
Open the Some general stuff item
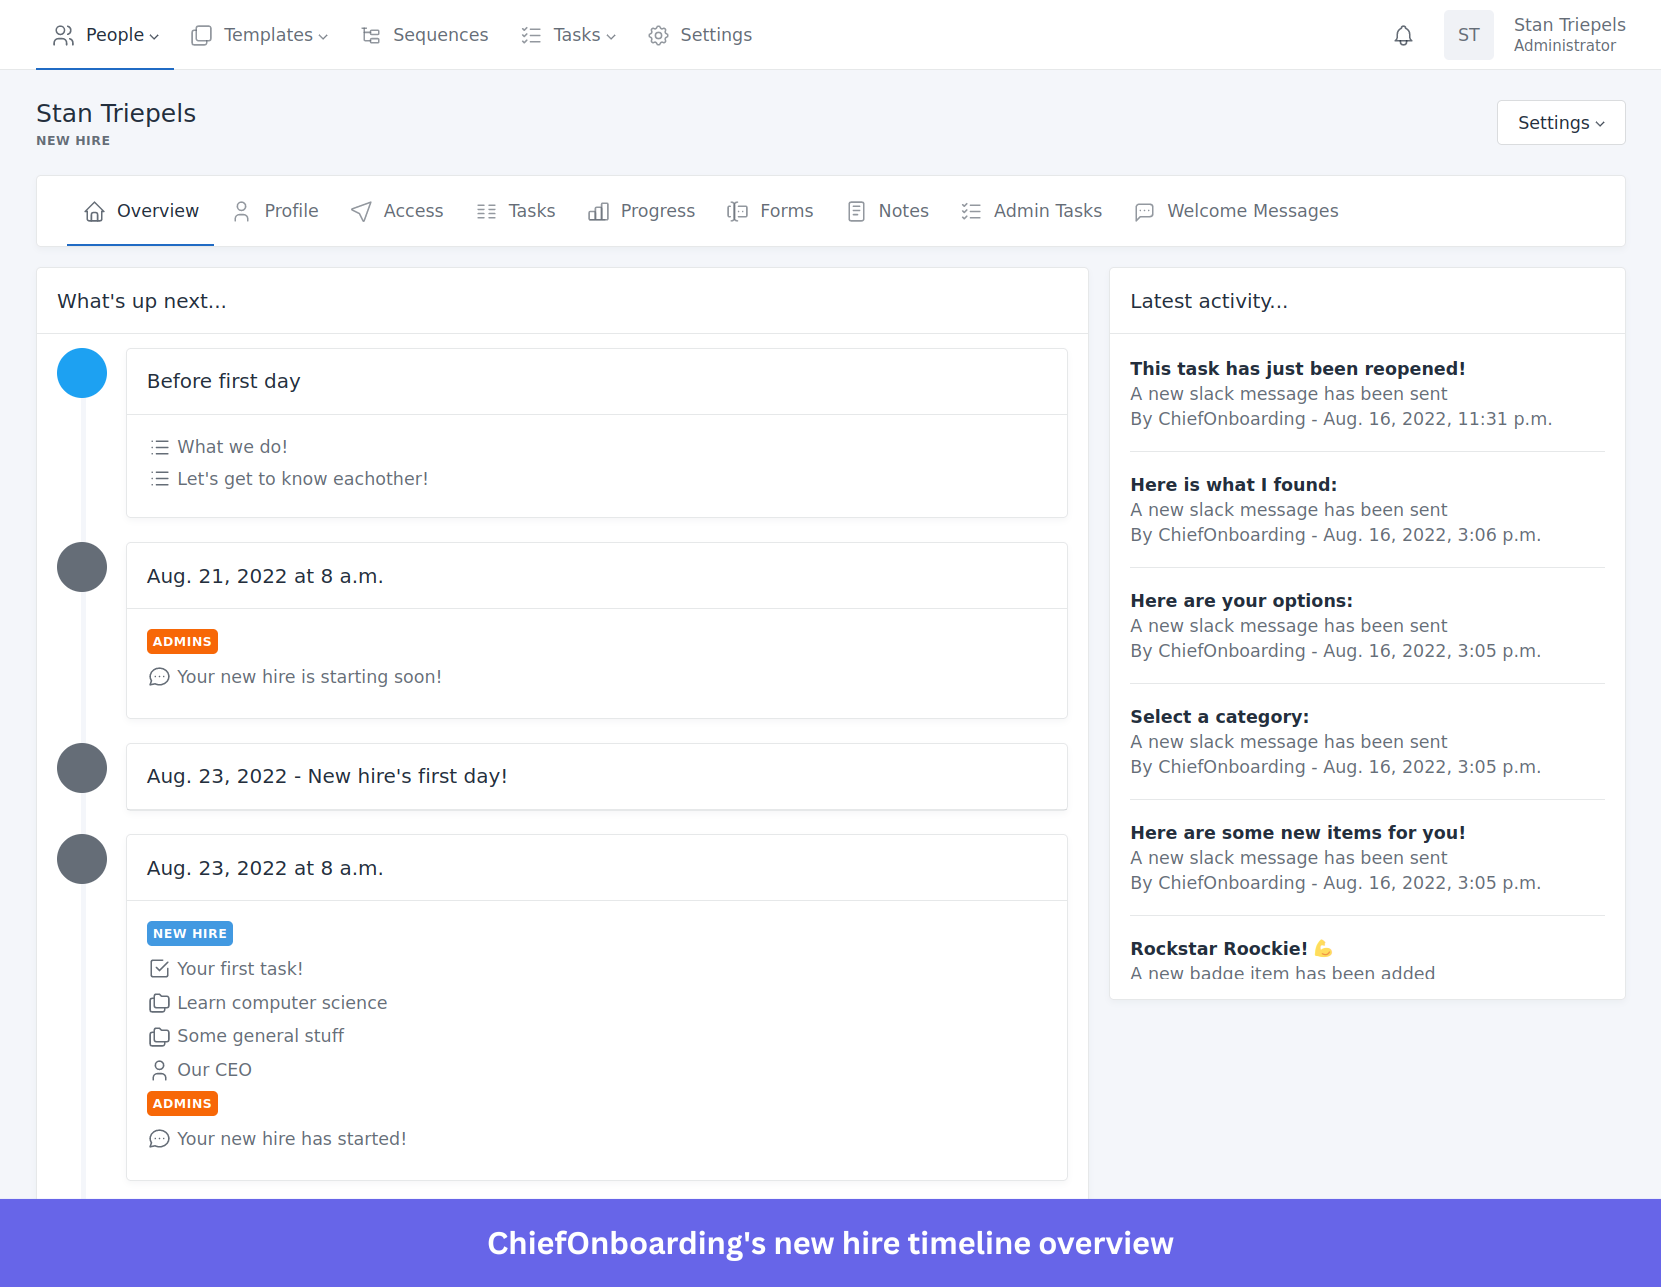click(x=260, y=1036)
